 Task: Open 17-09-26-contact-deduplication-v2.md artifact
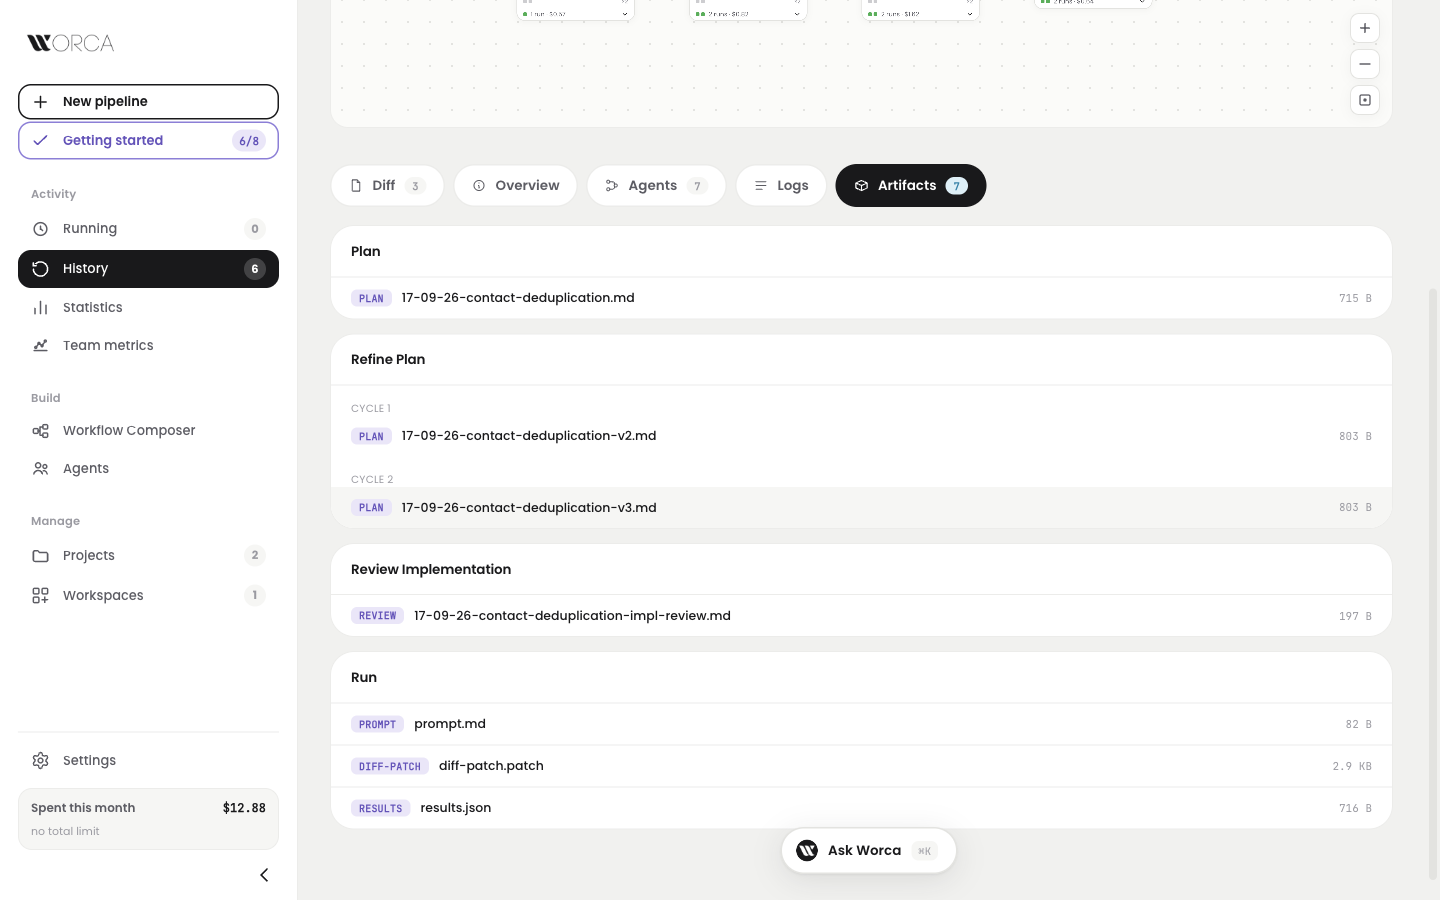click(861, 436)
